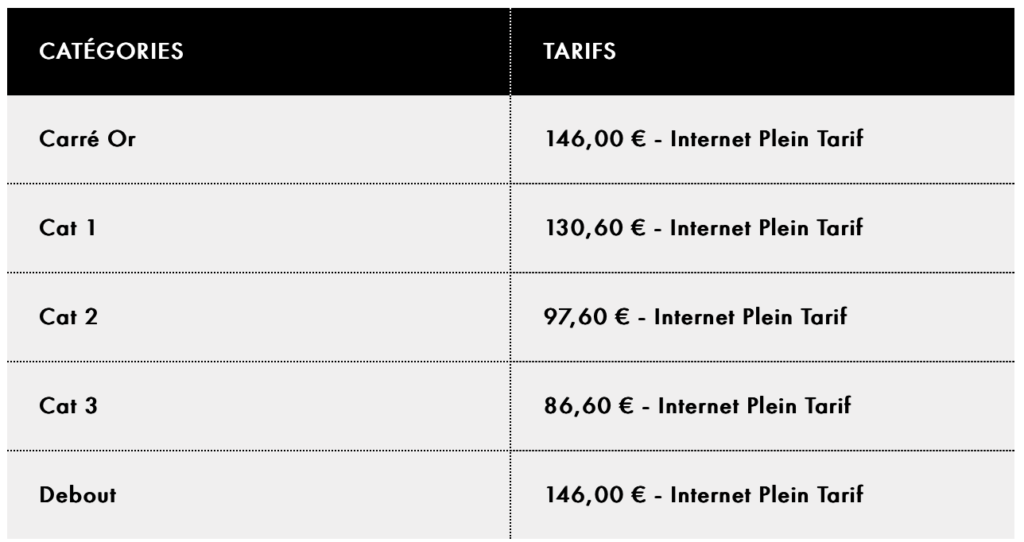Viewport: 1024px width, 542px height.
Task: Click the 130,60 € Internet Plein Tarif price
Action: (x=704, y=228)
